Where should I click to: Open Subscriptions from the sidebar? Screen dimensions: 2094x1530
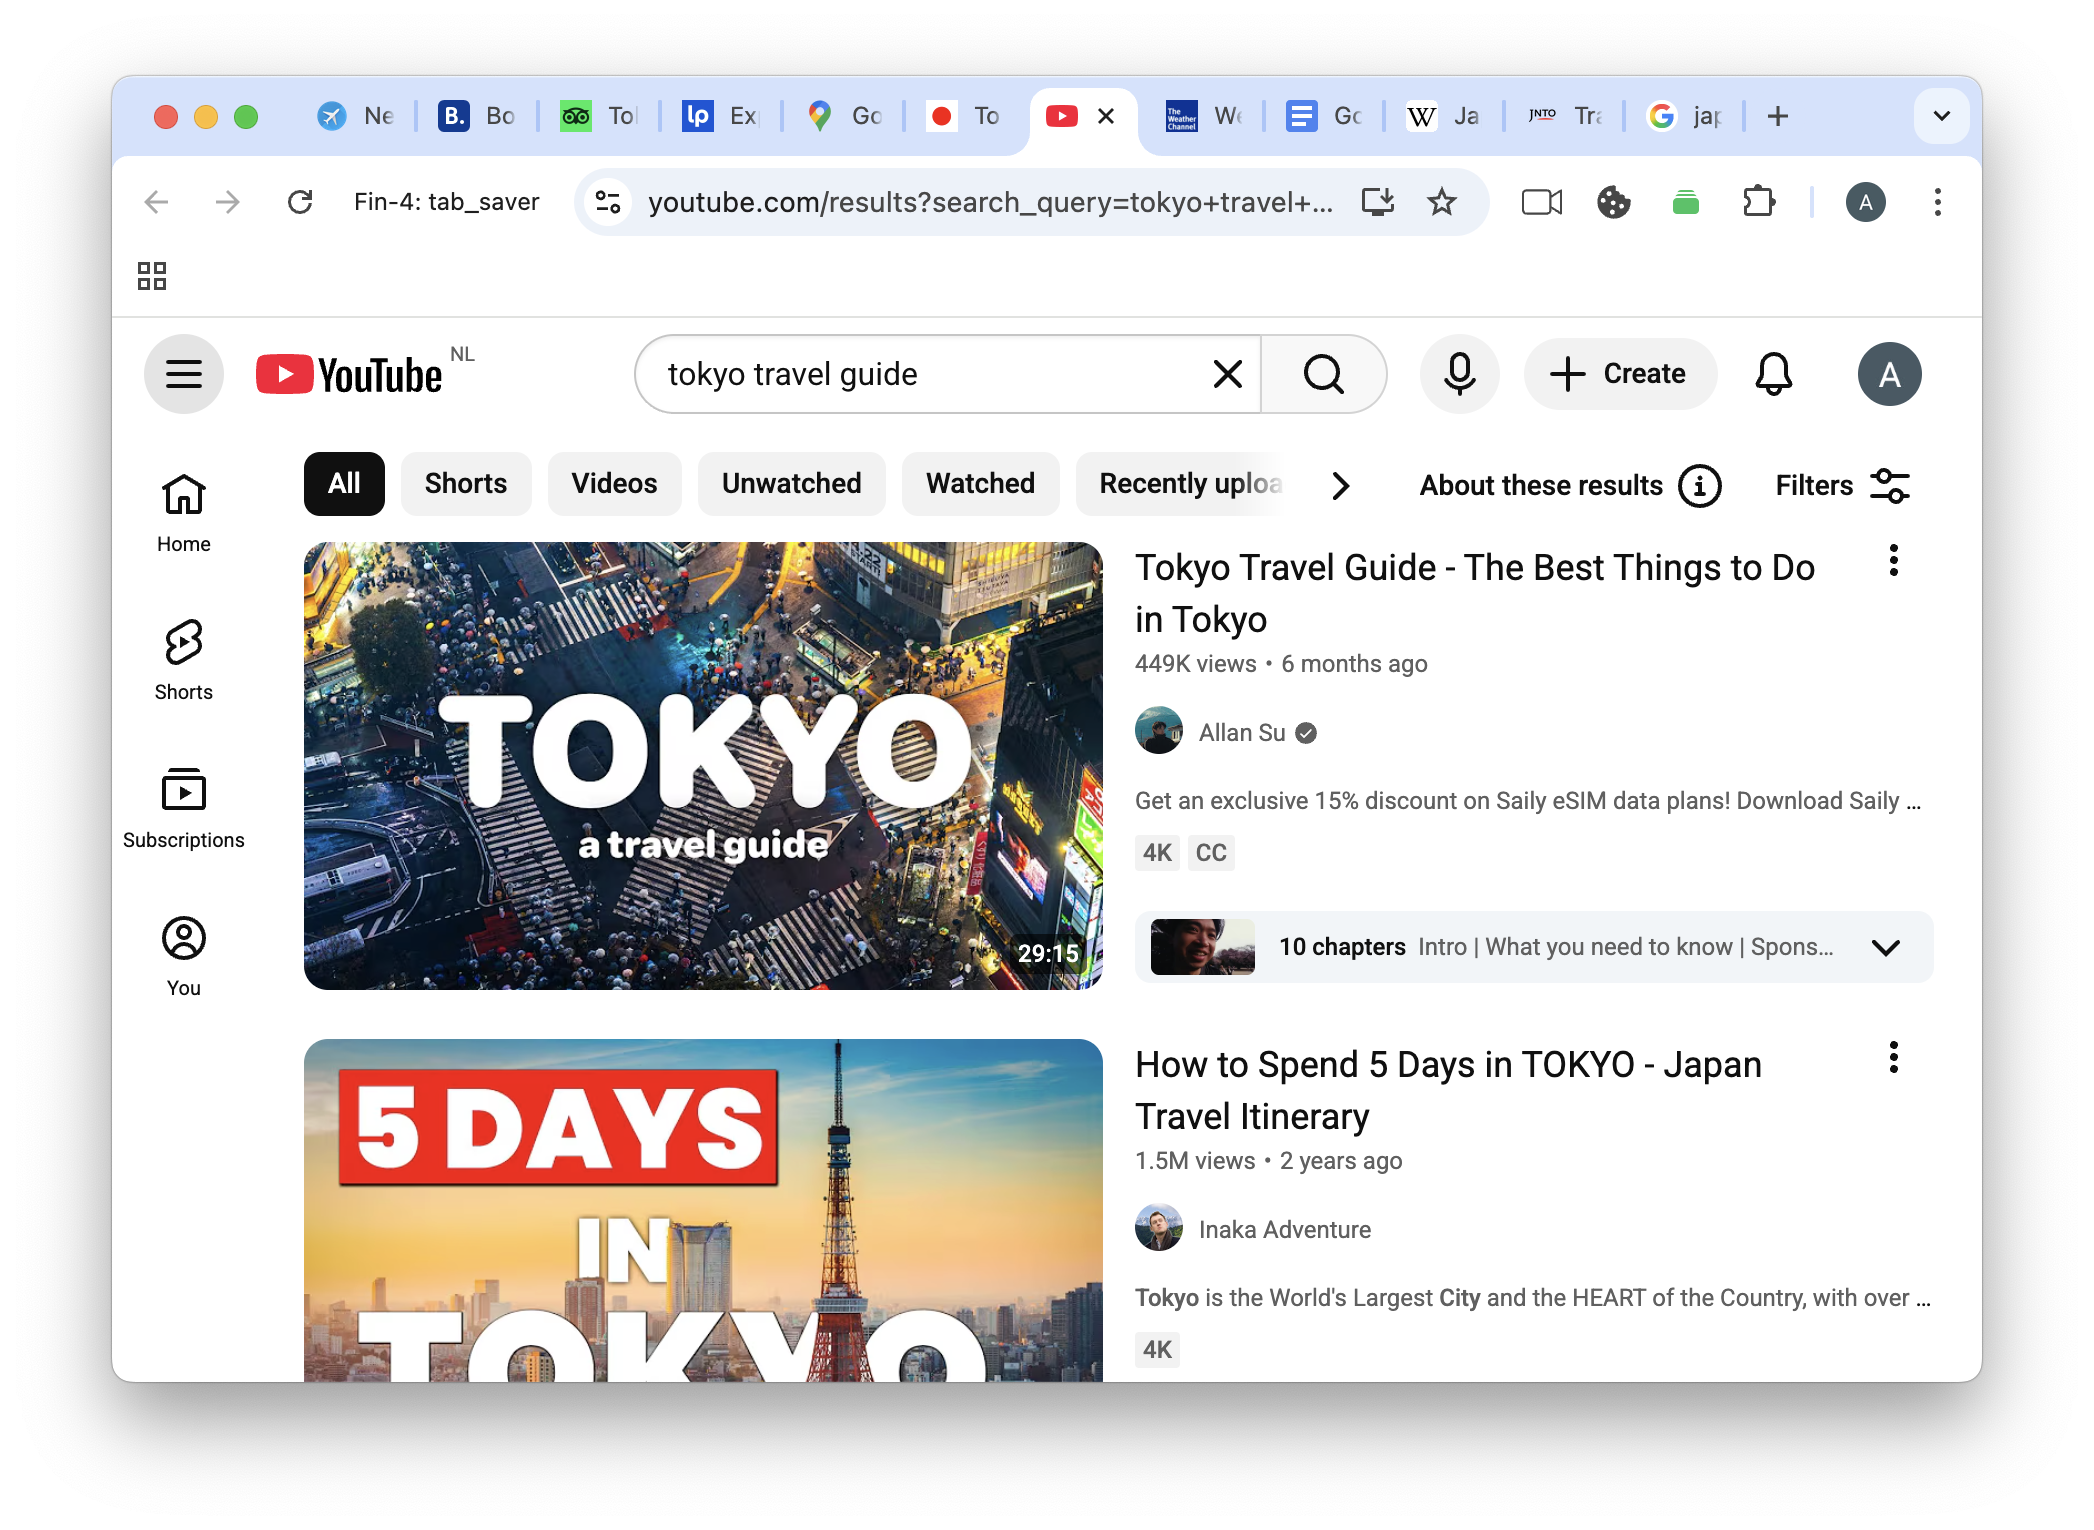pos(183,806)
